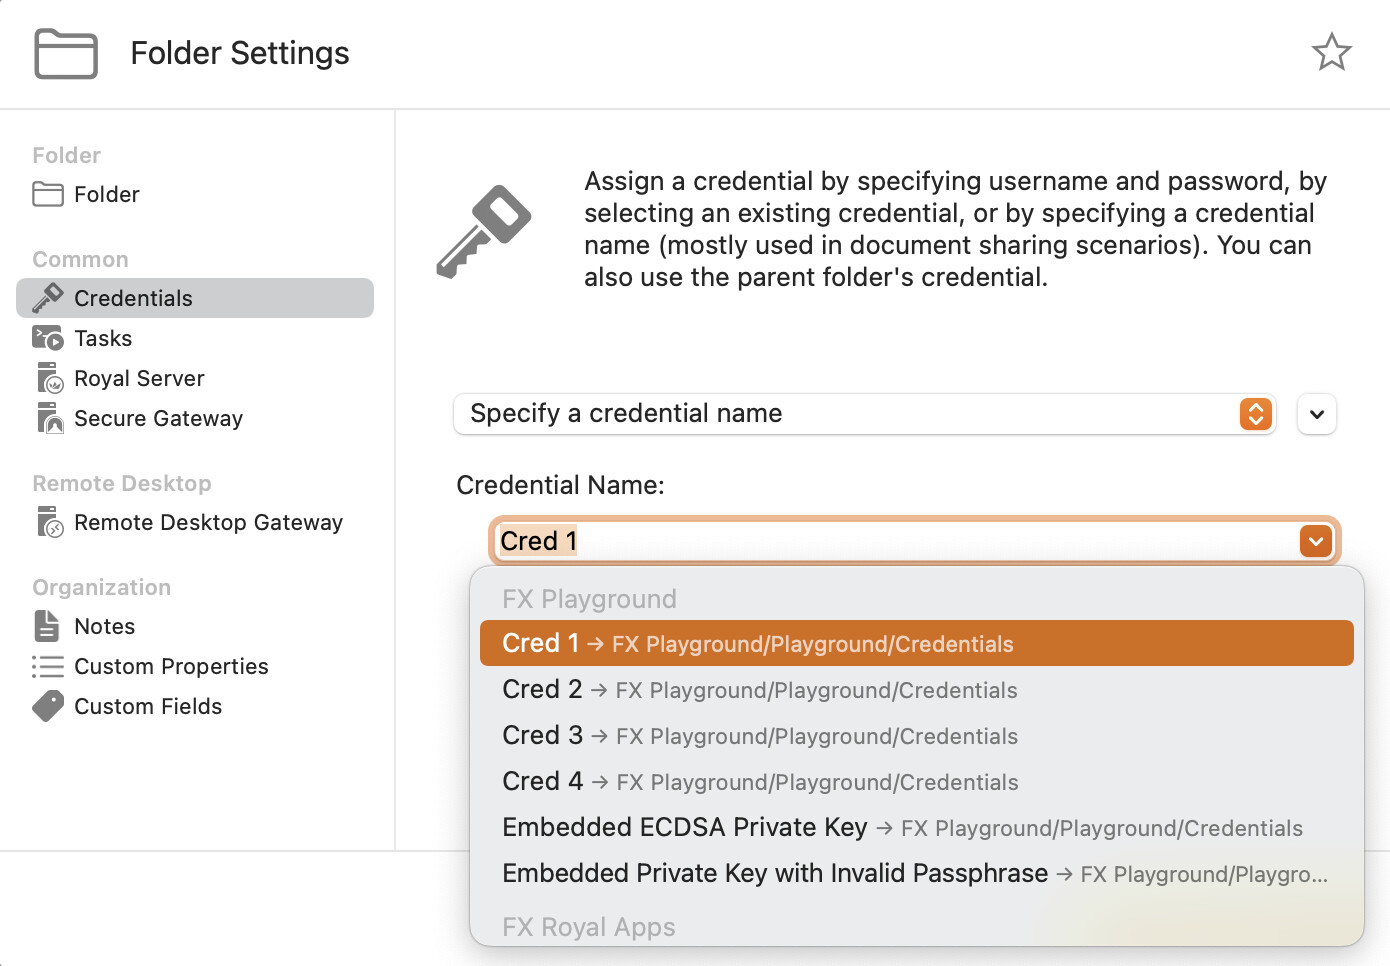This screenshot has height=966, width=1390.
Task: Click the Tasks icon in sidebar
Action: 47,338
